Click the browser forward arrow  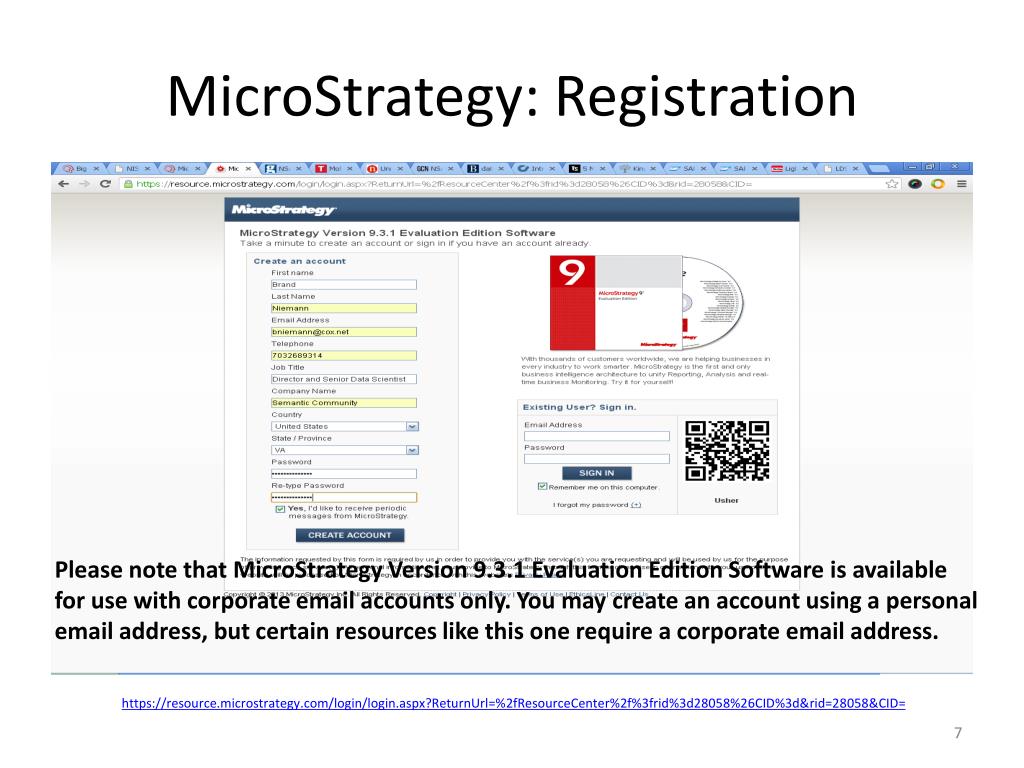(x=84, y=184)
